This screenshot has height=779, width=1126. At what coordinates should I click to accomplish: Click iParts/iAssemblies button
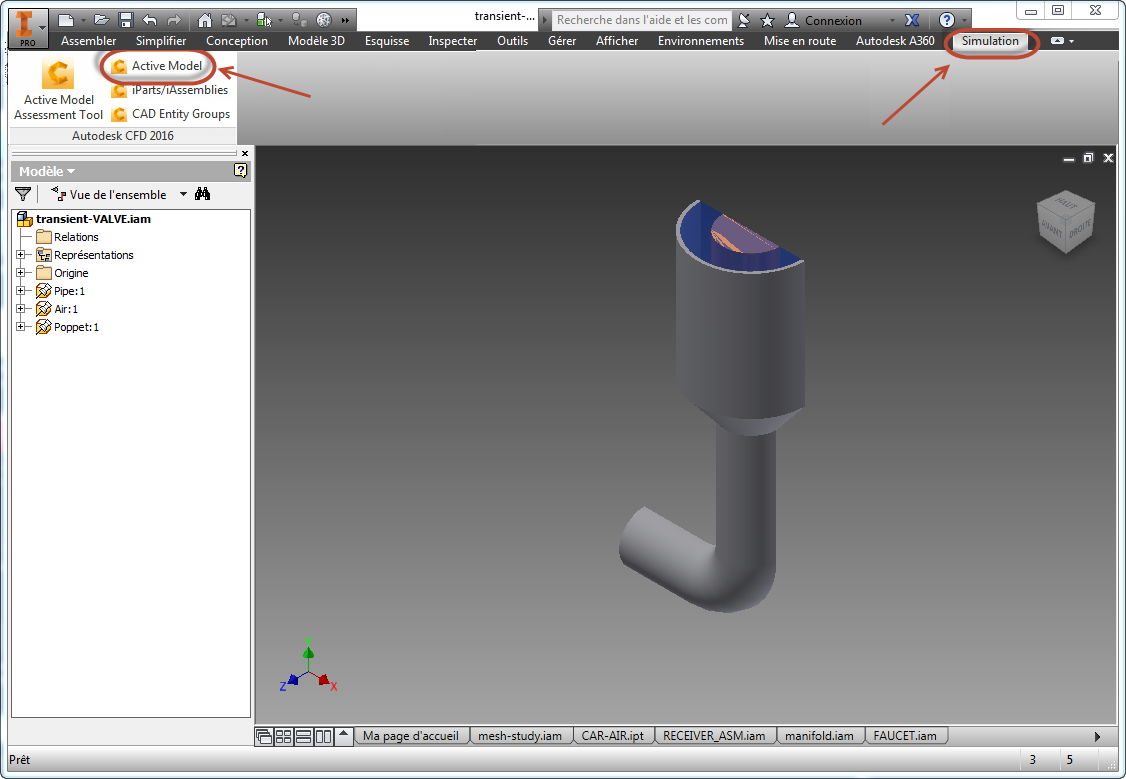[x=170, y=90]
